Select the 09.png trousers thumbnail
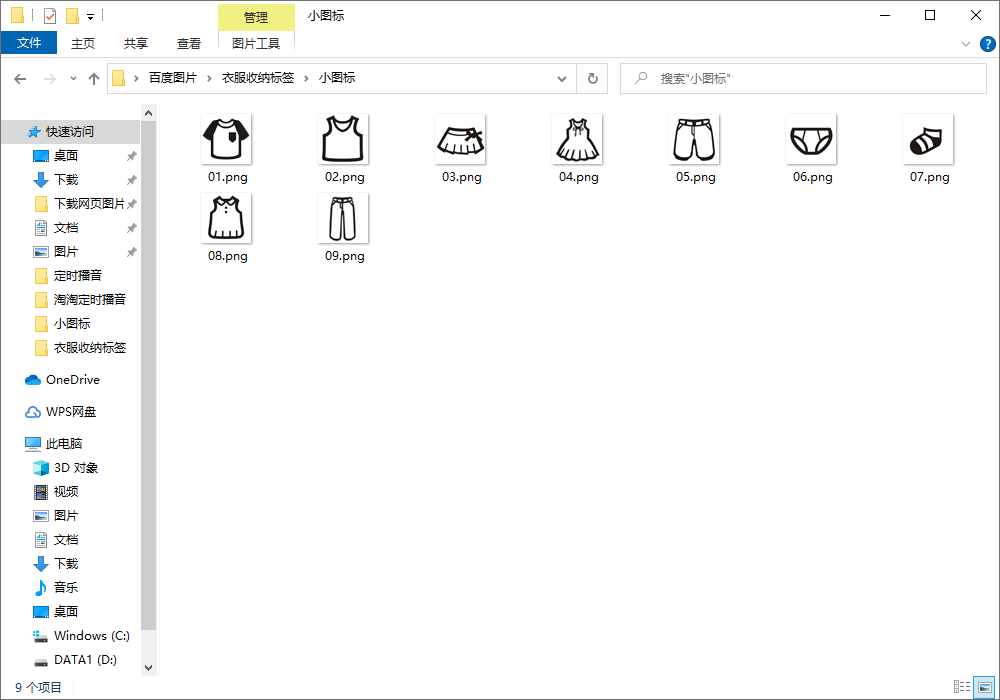Image resolution: width=1000 pixels, height=700 pixels. click(x=343, y=218)
